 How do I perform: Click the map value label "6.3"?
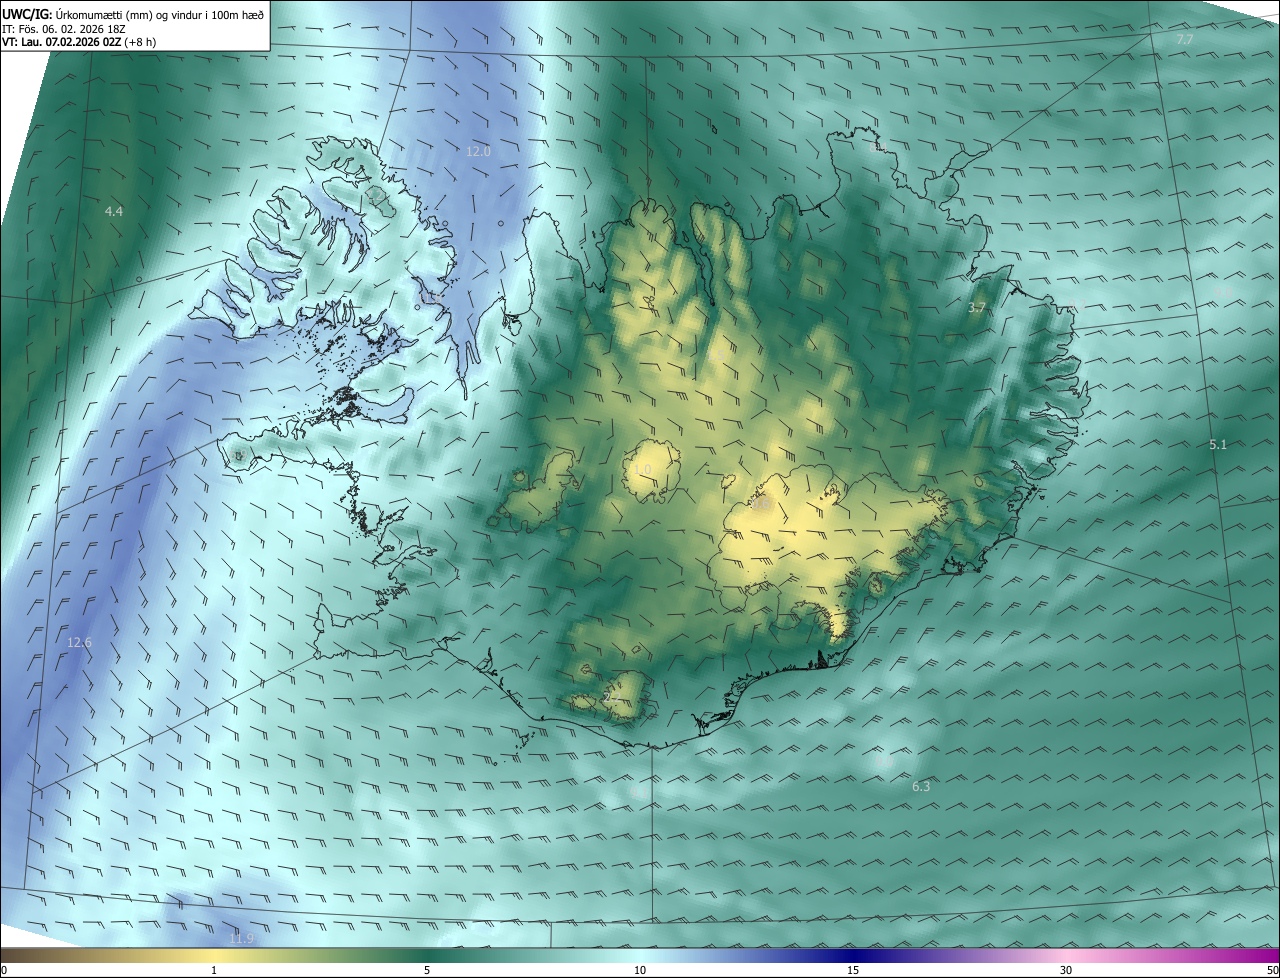pos(921,787)
